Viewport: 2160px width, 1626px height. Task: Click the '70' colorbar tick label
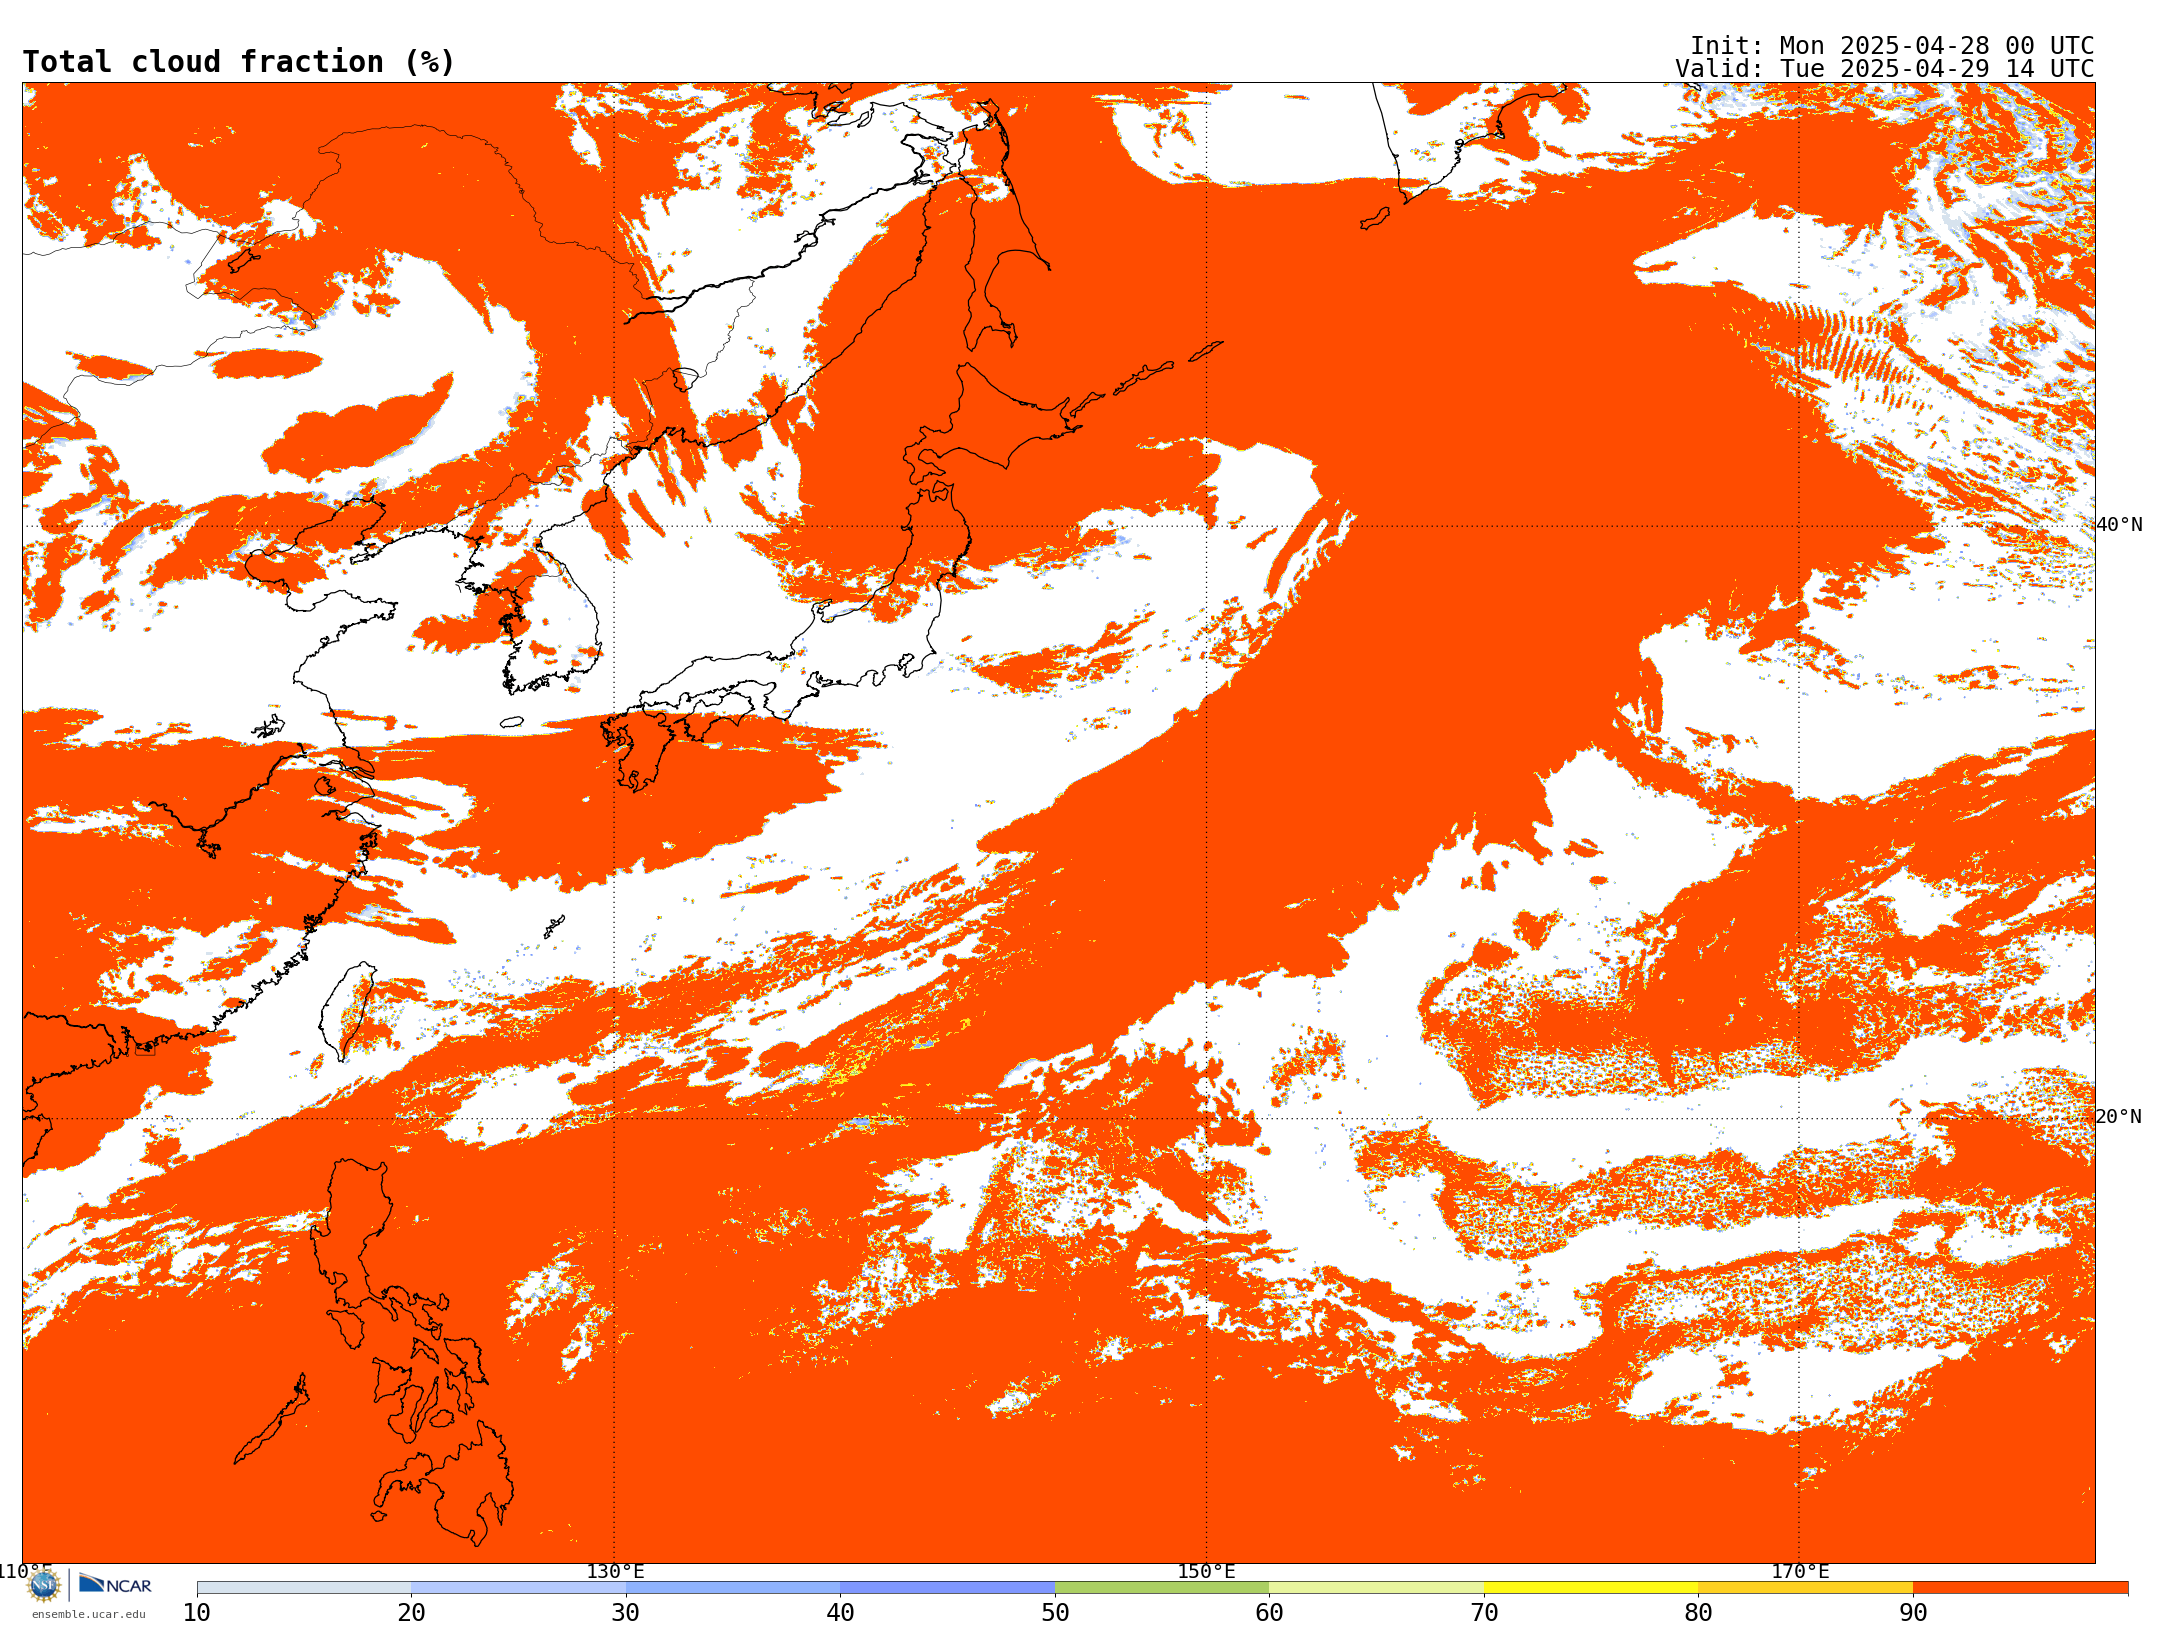tap(1484, 1613)
